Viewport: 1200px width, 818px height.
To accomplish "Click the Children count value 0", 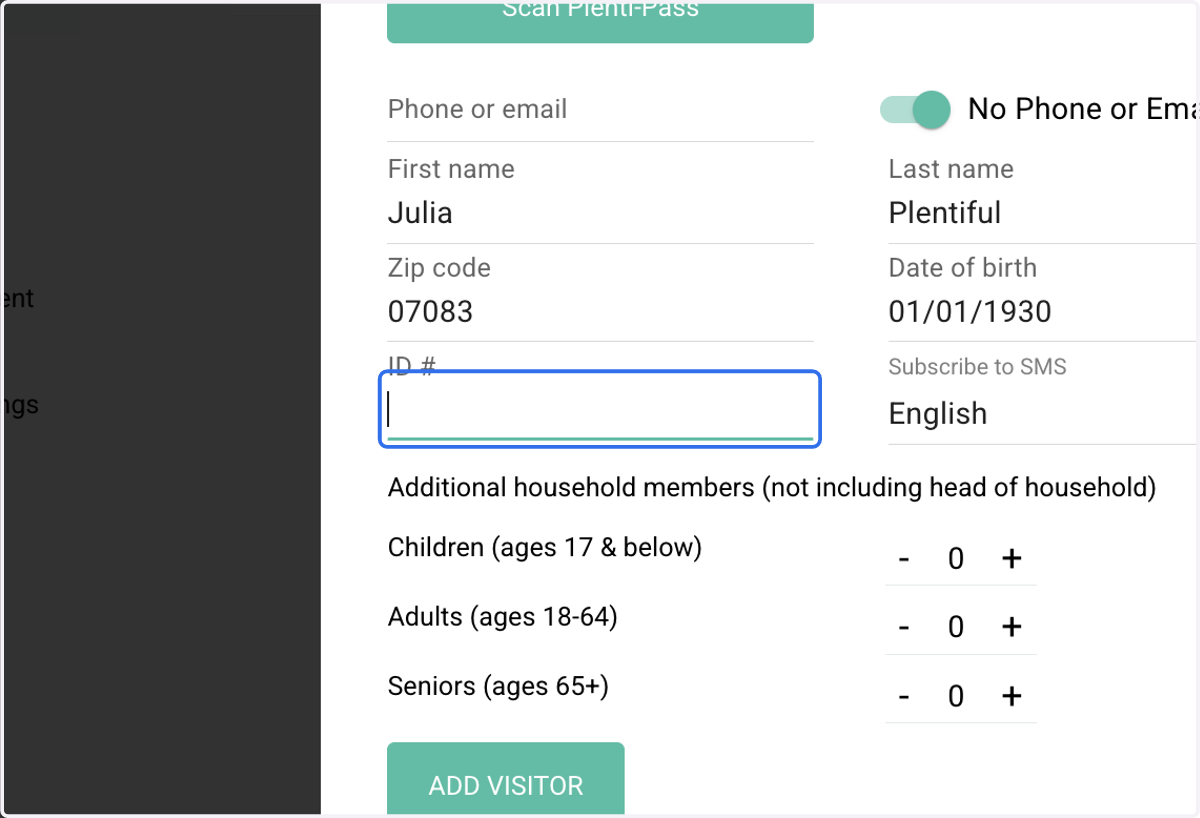I will point(956,558).
